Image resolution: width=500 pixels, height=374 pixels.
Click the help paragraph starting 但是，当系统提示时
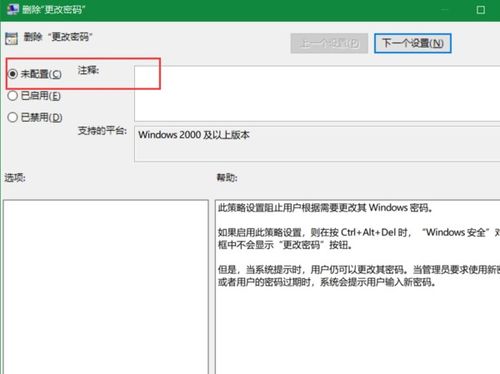click(359, 276)
